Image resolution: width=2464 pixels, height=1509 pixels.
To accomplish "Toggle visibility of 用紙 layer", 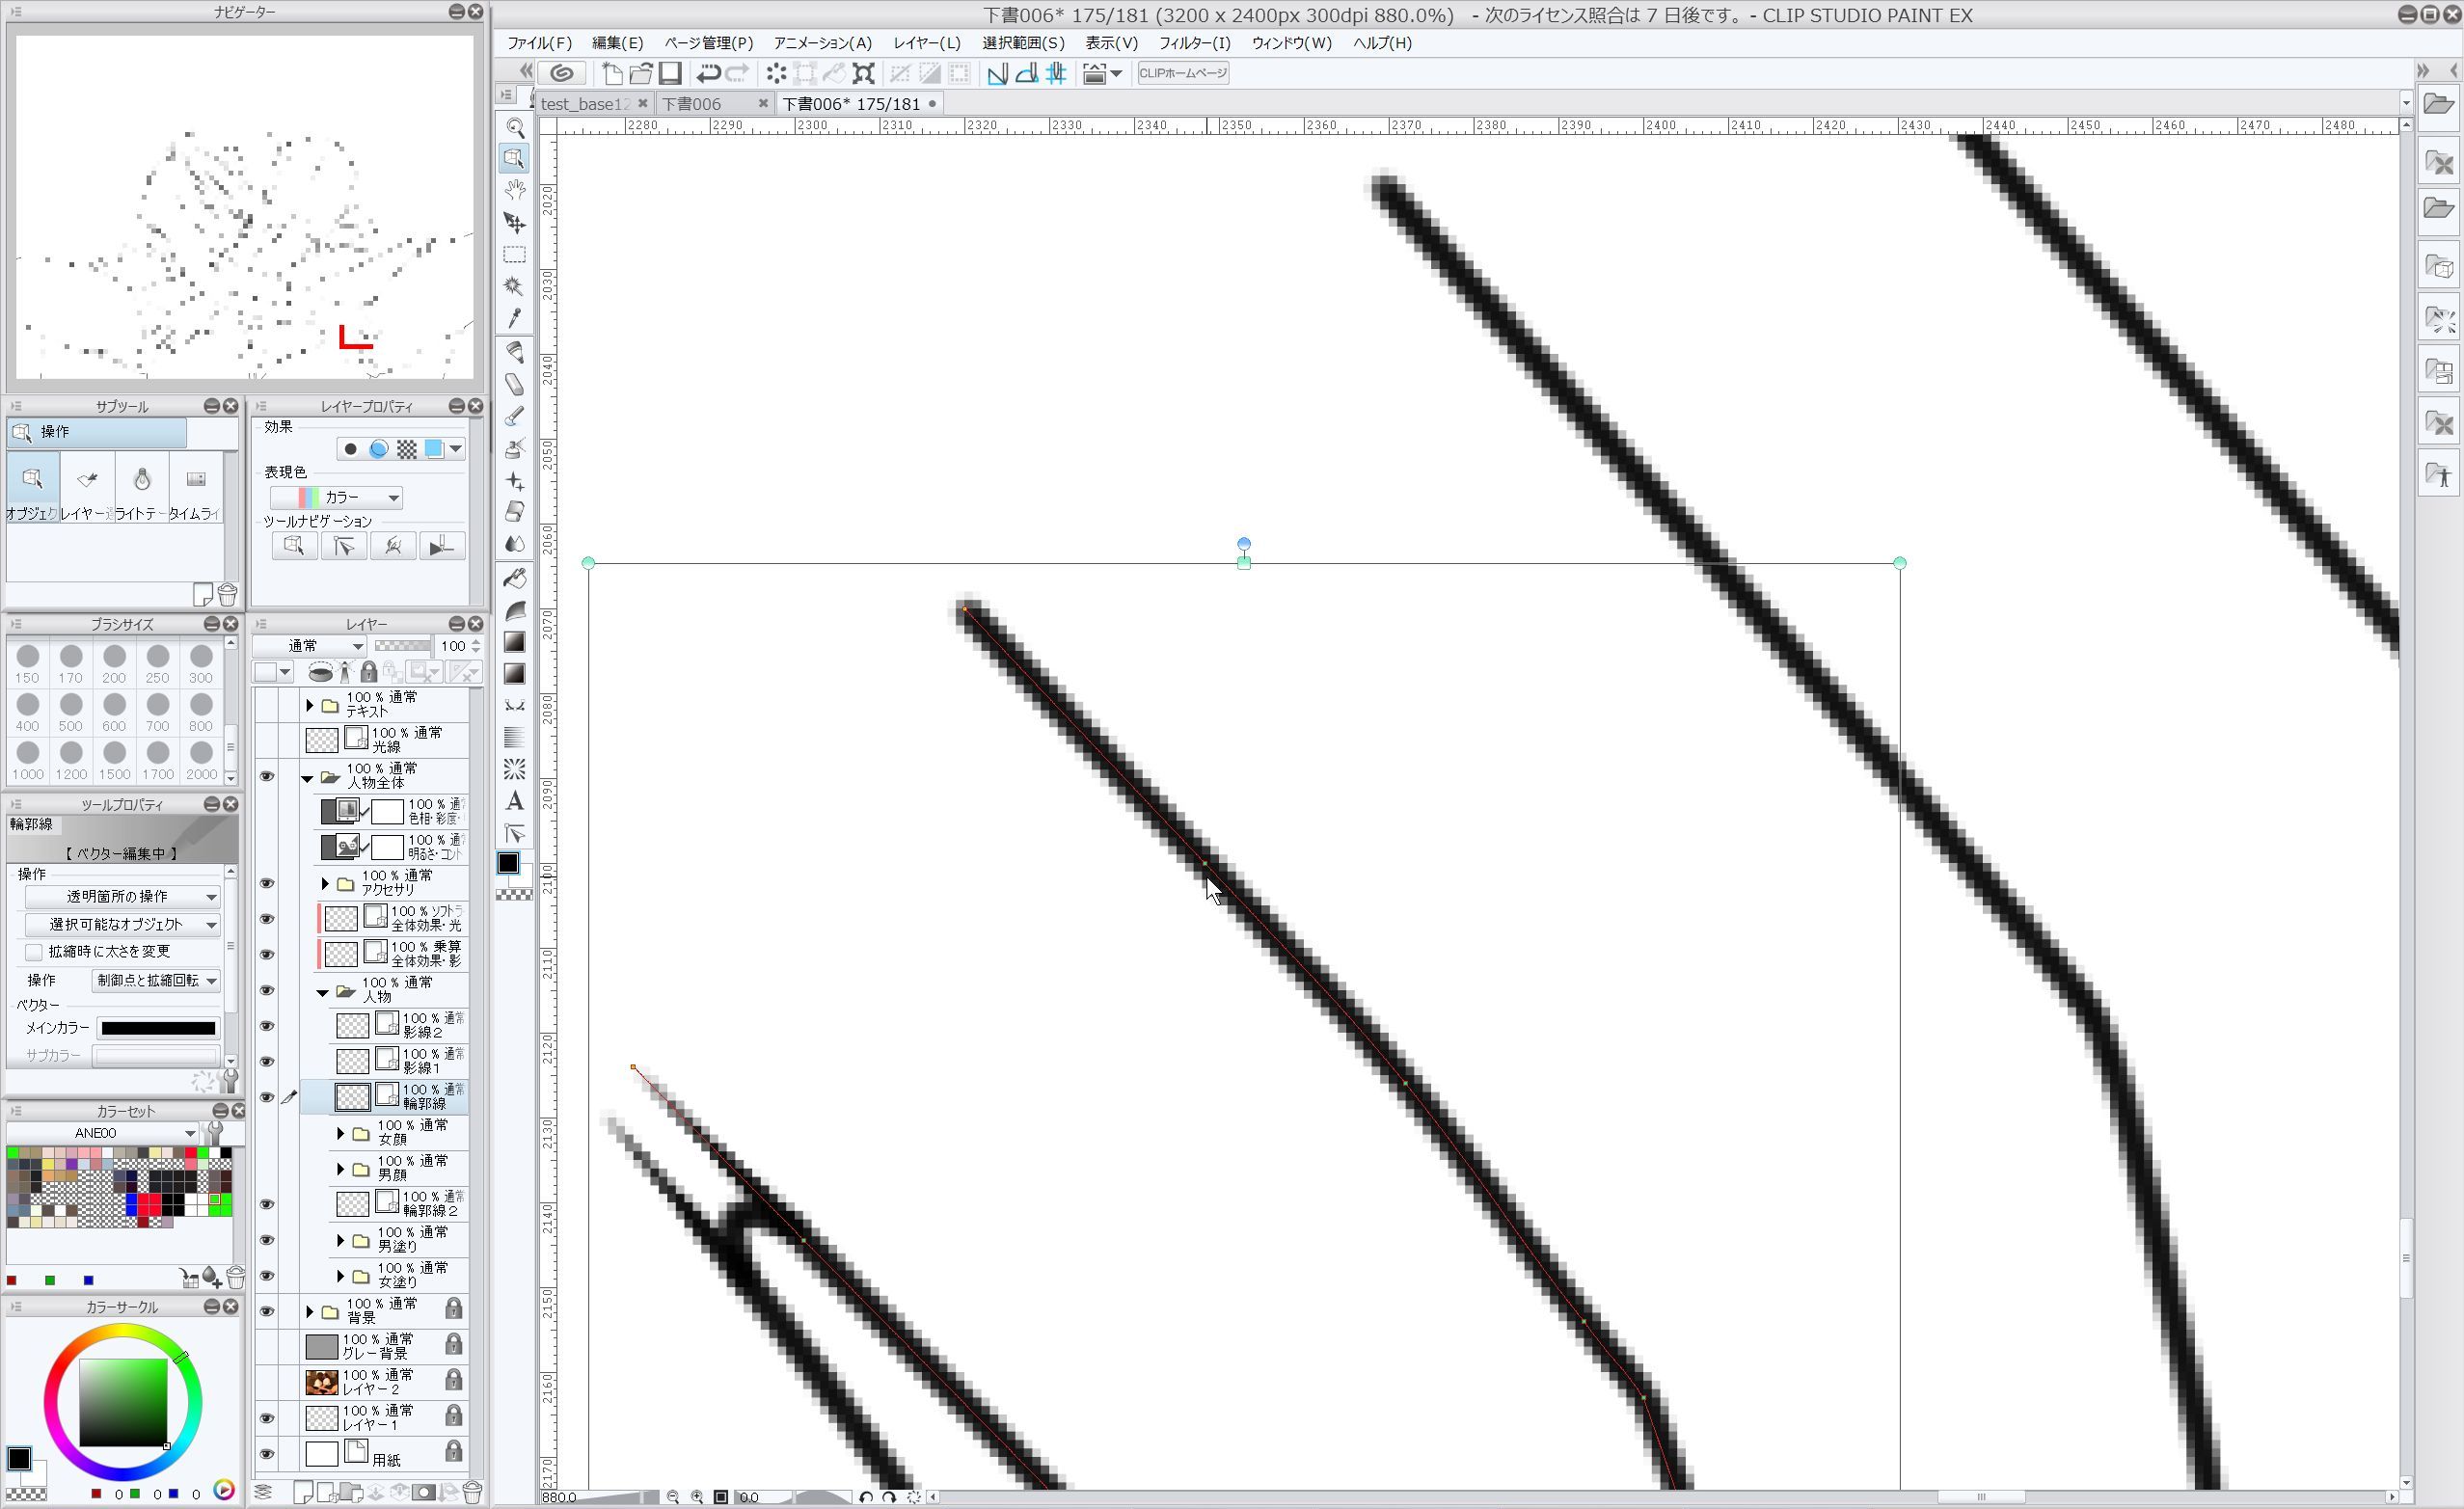I will pos(267,1454).
